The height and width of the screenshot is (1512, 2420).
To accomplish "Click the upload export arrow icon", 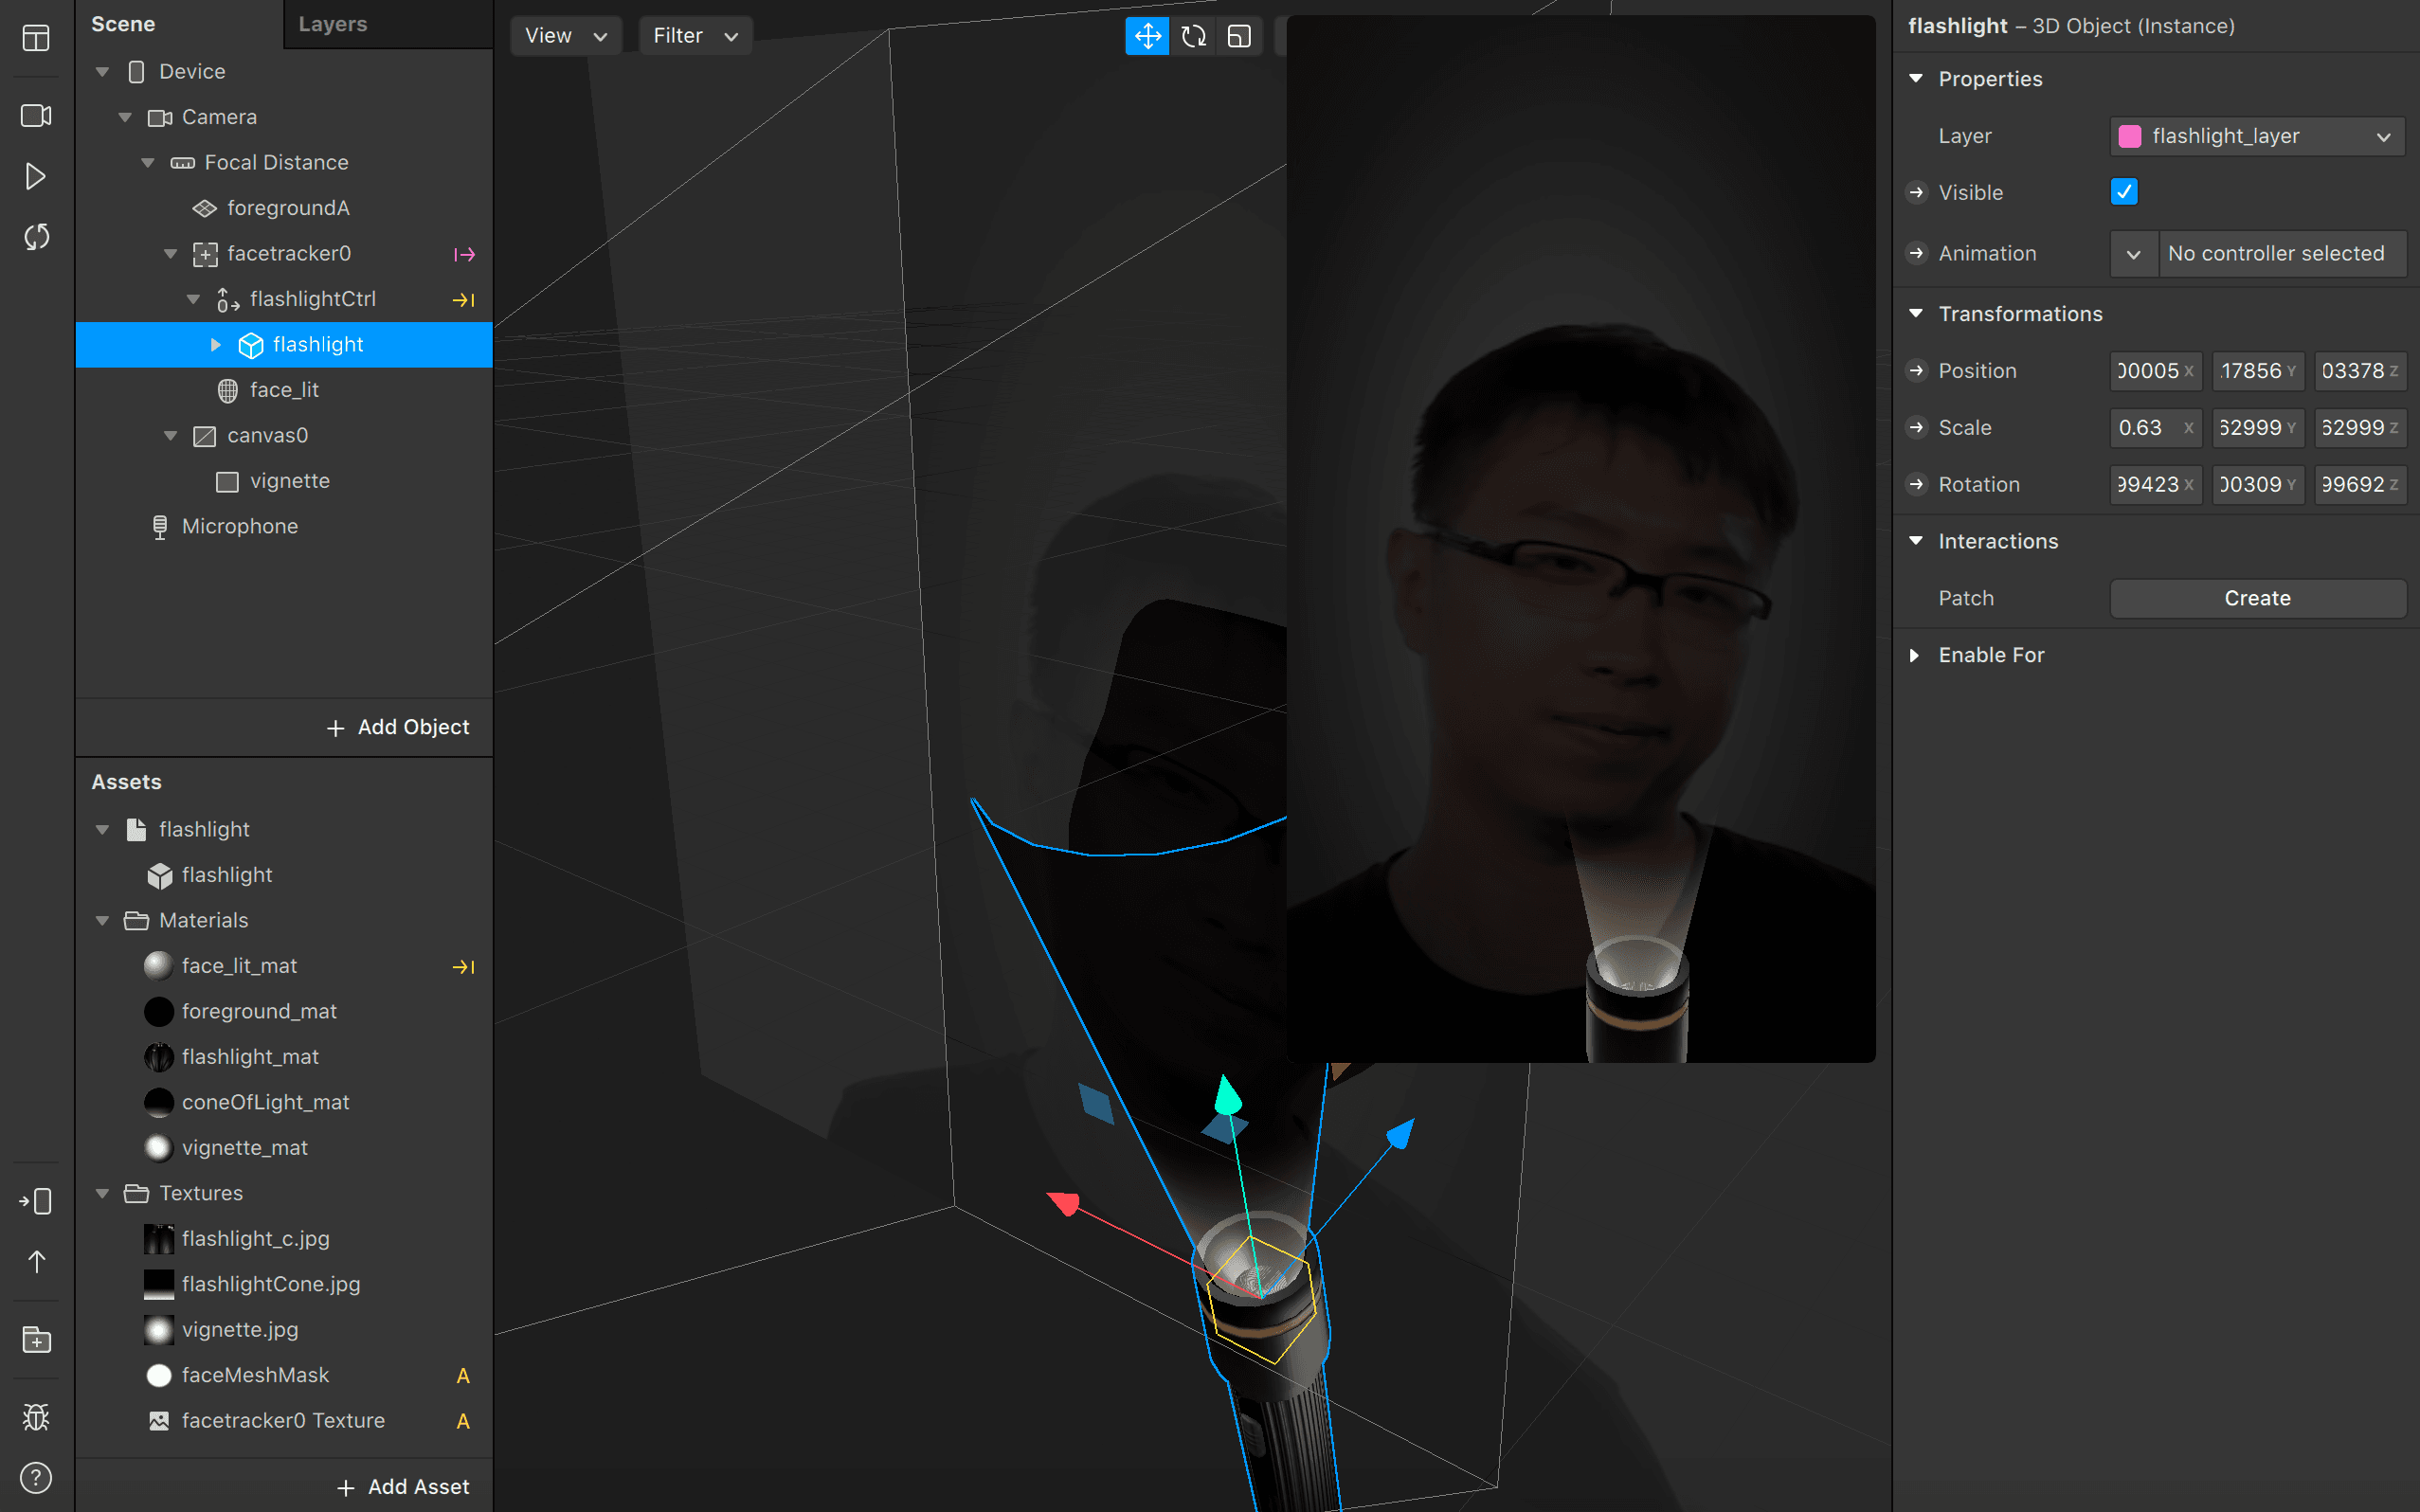I will 36,1262.
